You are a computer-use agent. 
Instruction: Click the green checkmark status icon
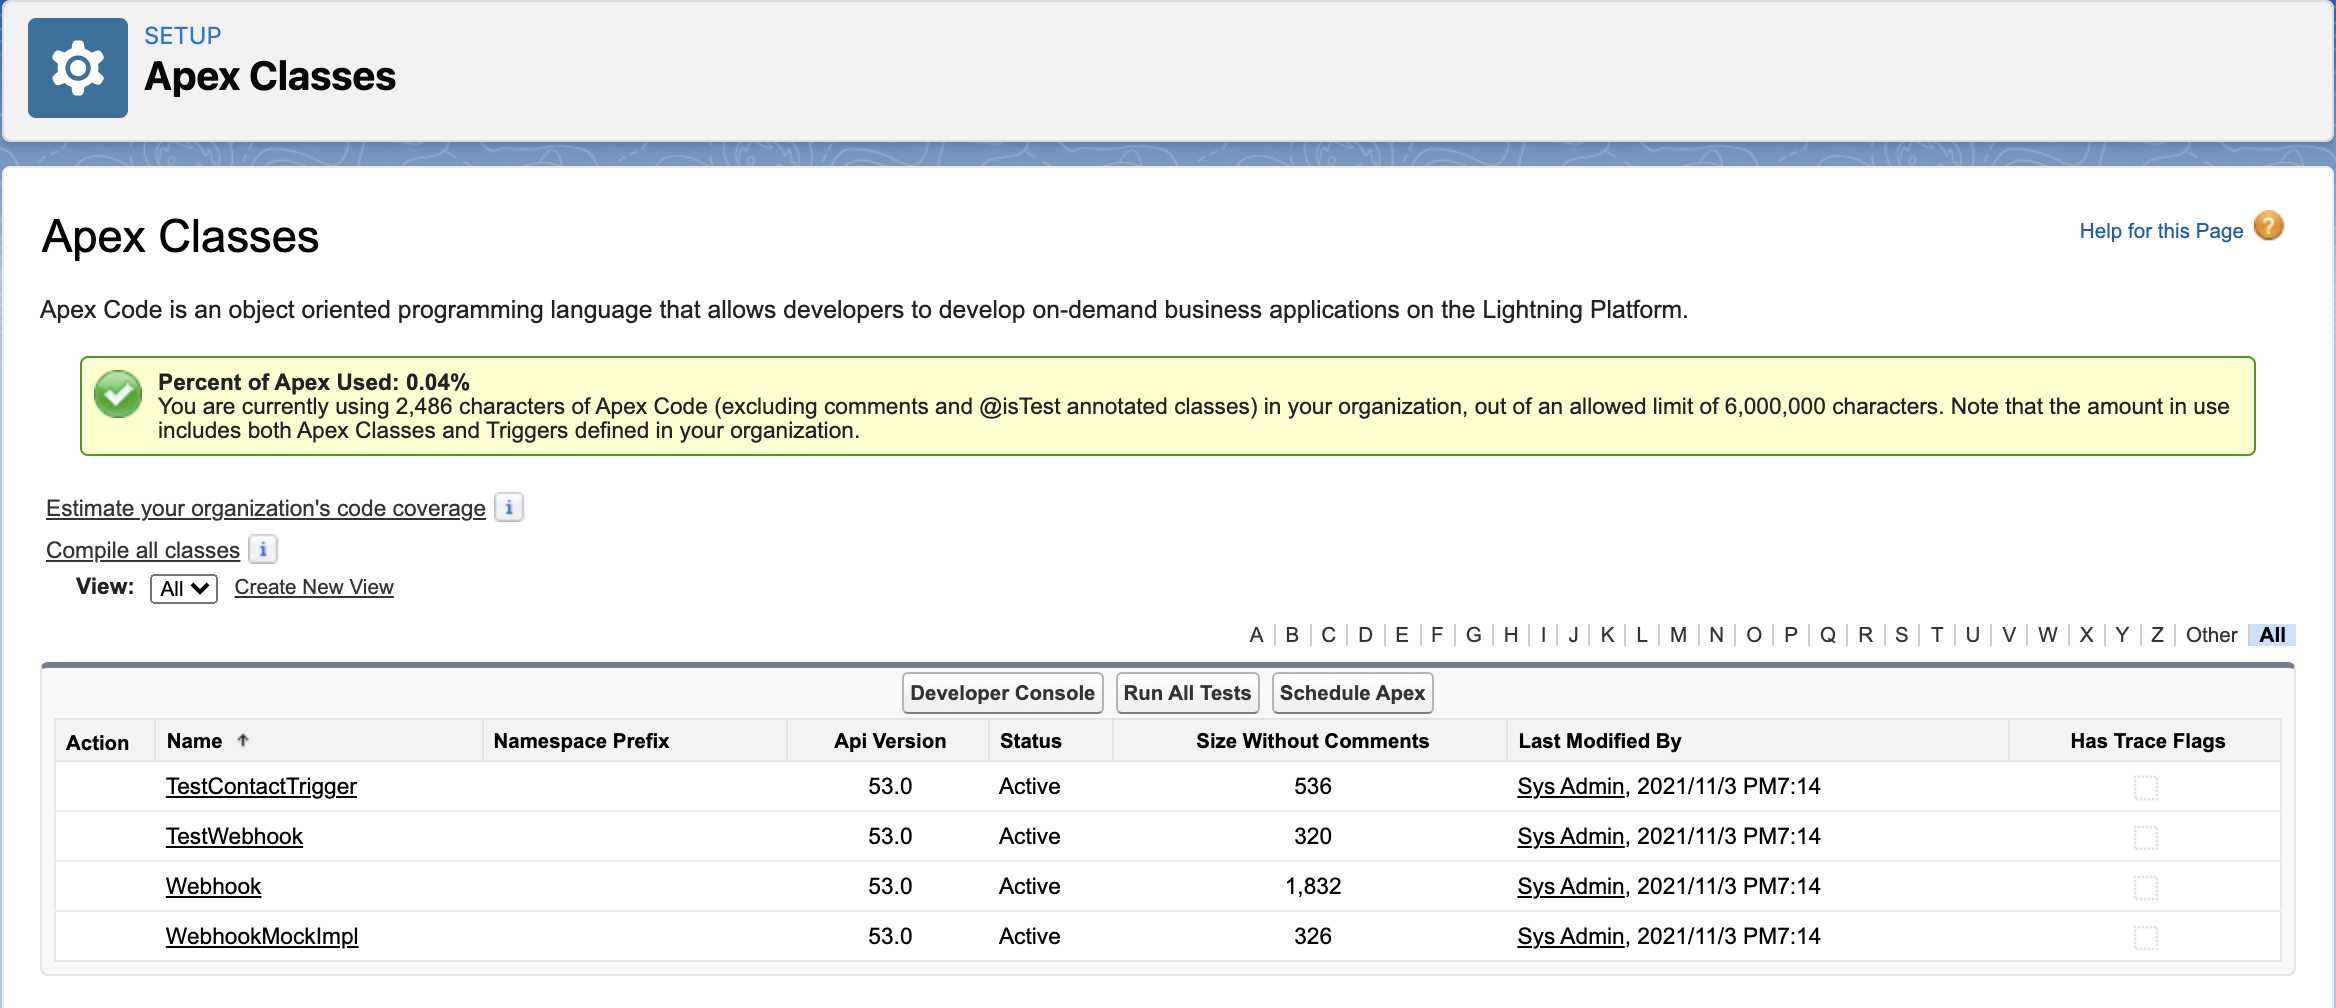coord(118,394)
